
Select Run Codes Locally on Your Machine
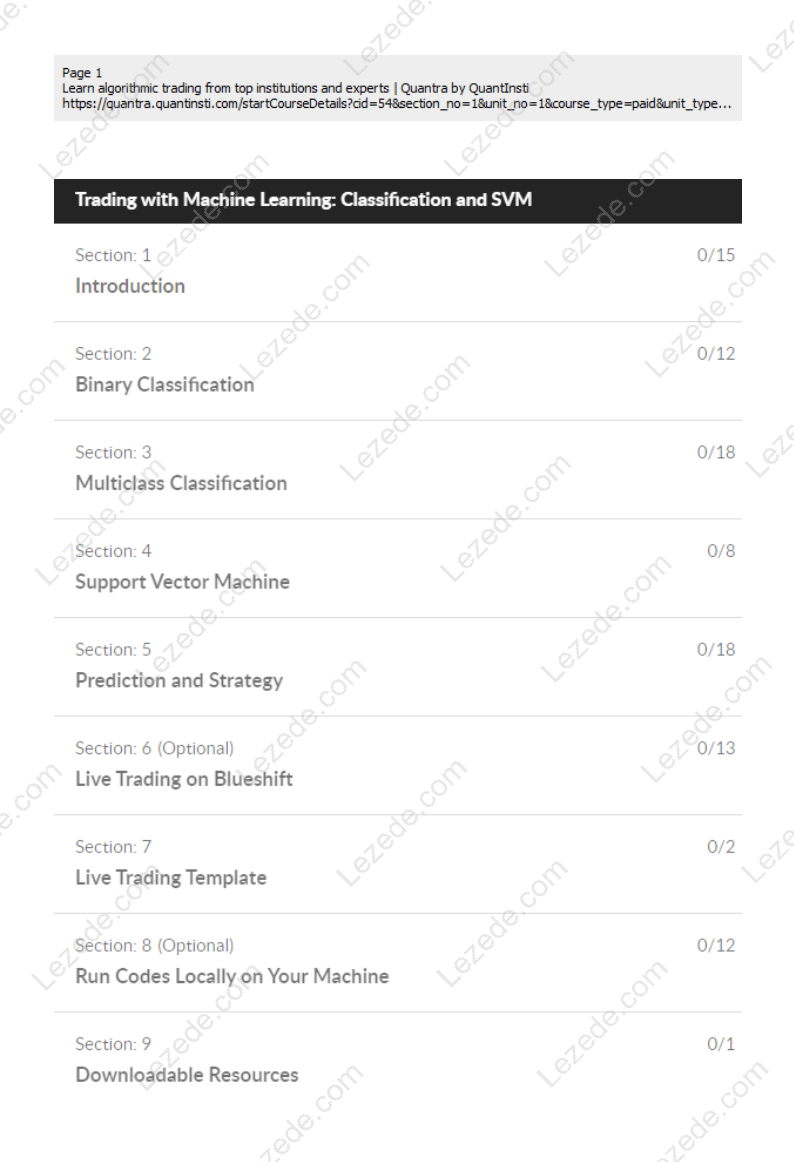397,962
